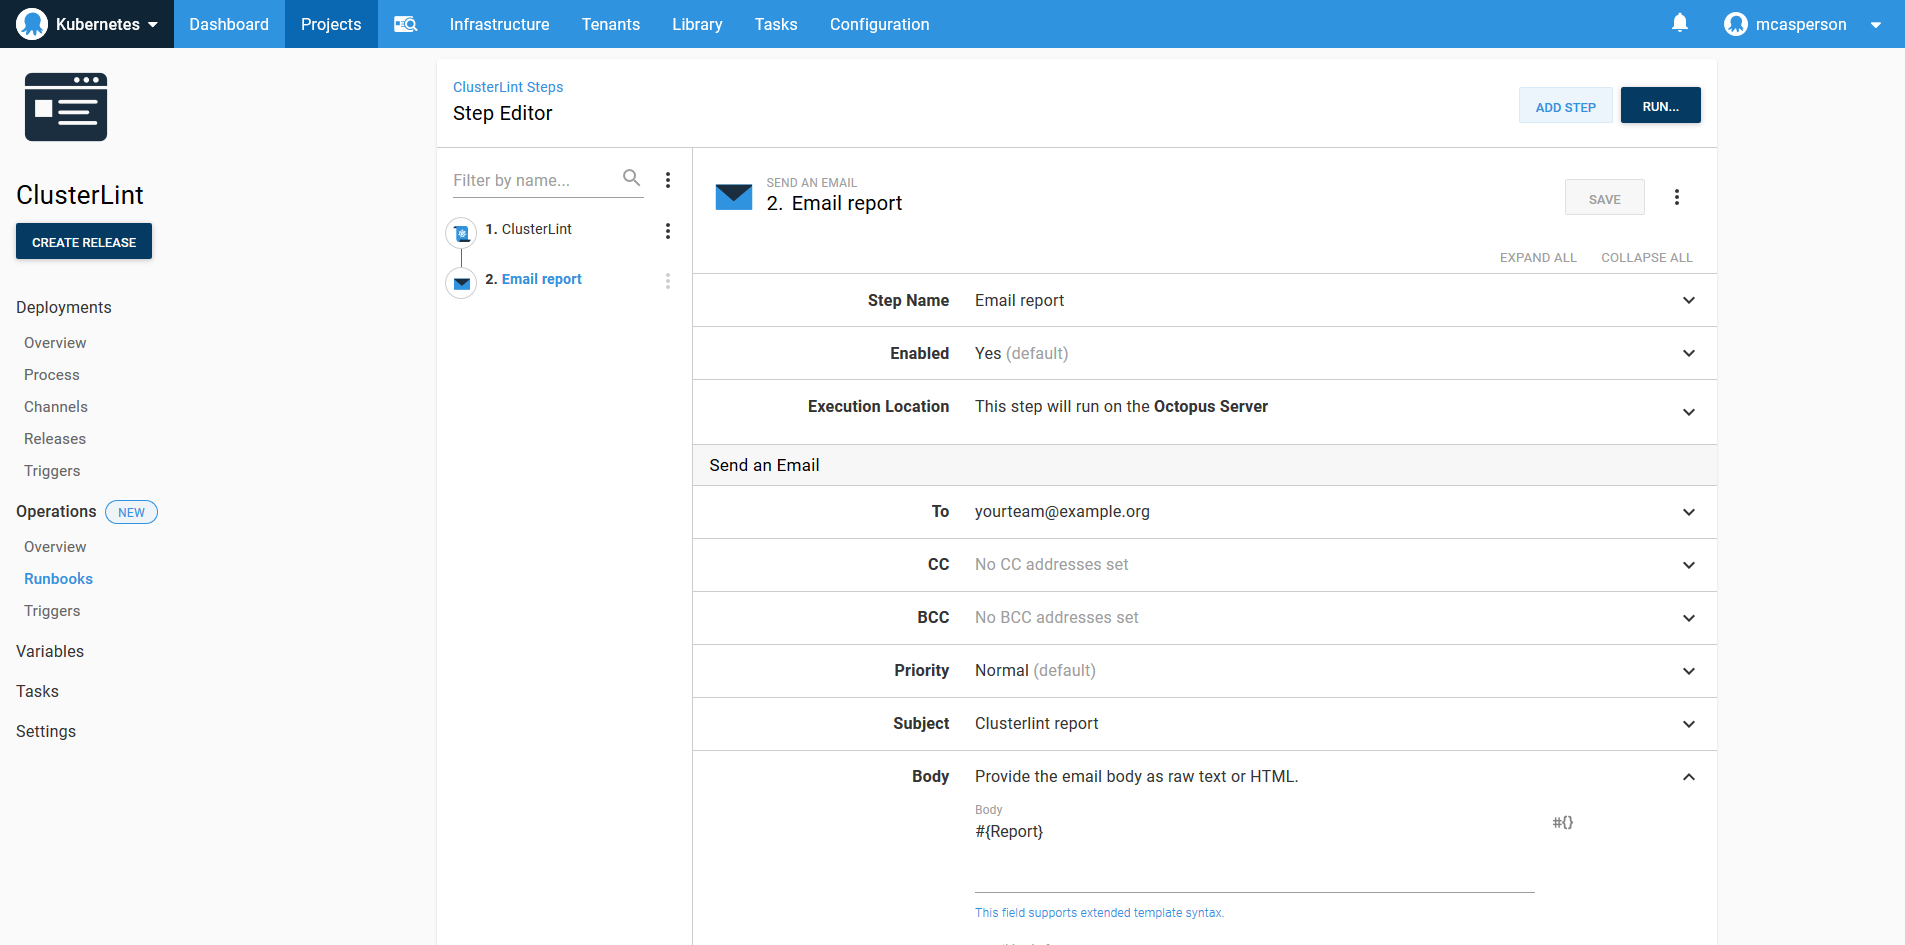Click the ClusterLint project logo
This screenshot has width=1905, height=945.
coord(66,107)
